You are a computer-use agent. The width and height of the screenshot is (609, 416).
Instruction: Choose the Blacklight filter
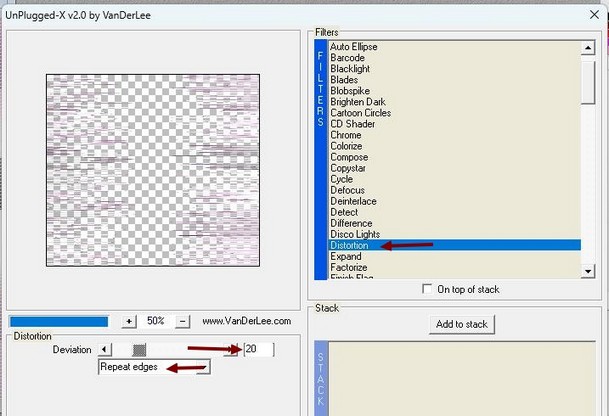pos(350,69)
